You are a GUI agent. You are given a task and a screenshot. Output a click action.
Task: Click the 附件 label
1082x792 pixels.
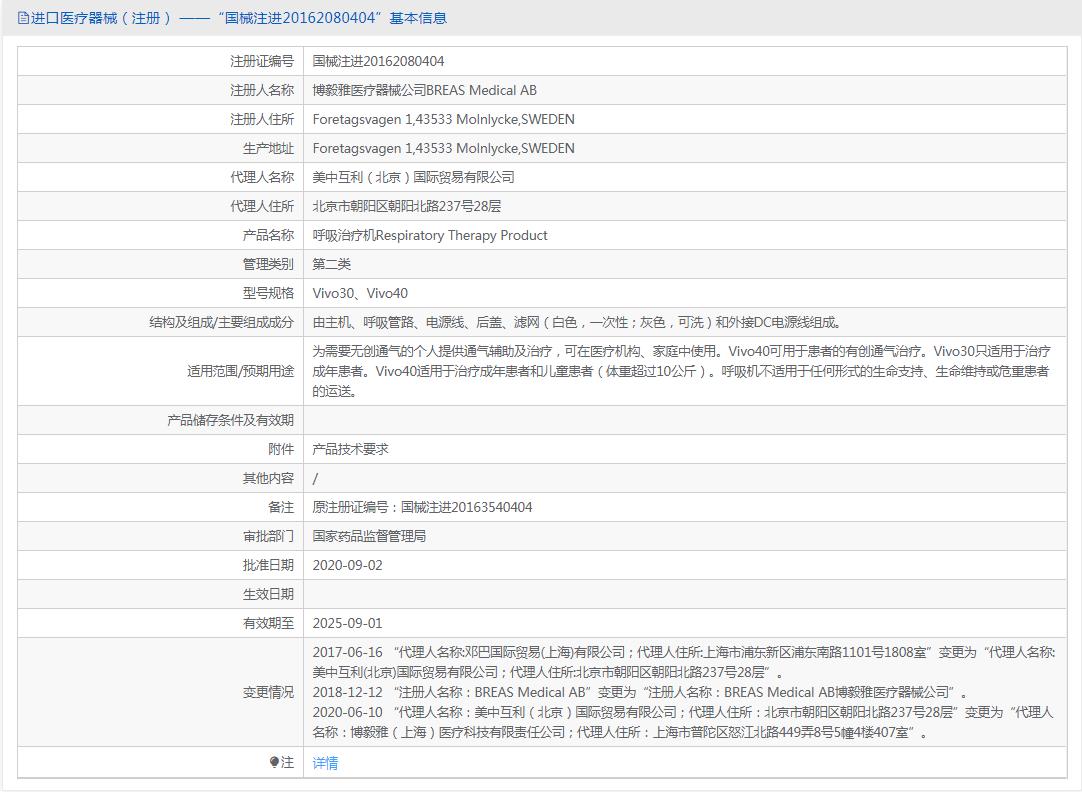pos(281,449)
